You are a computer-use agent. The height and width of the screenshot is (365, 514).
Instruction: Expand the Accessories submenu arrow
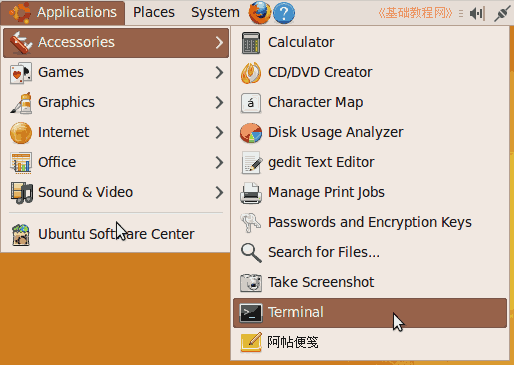219,43
